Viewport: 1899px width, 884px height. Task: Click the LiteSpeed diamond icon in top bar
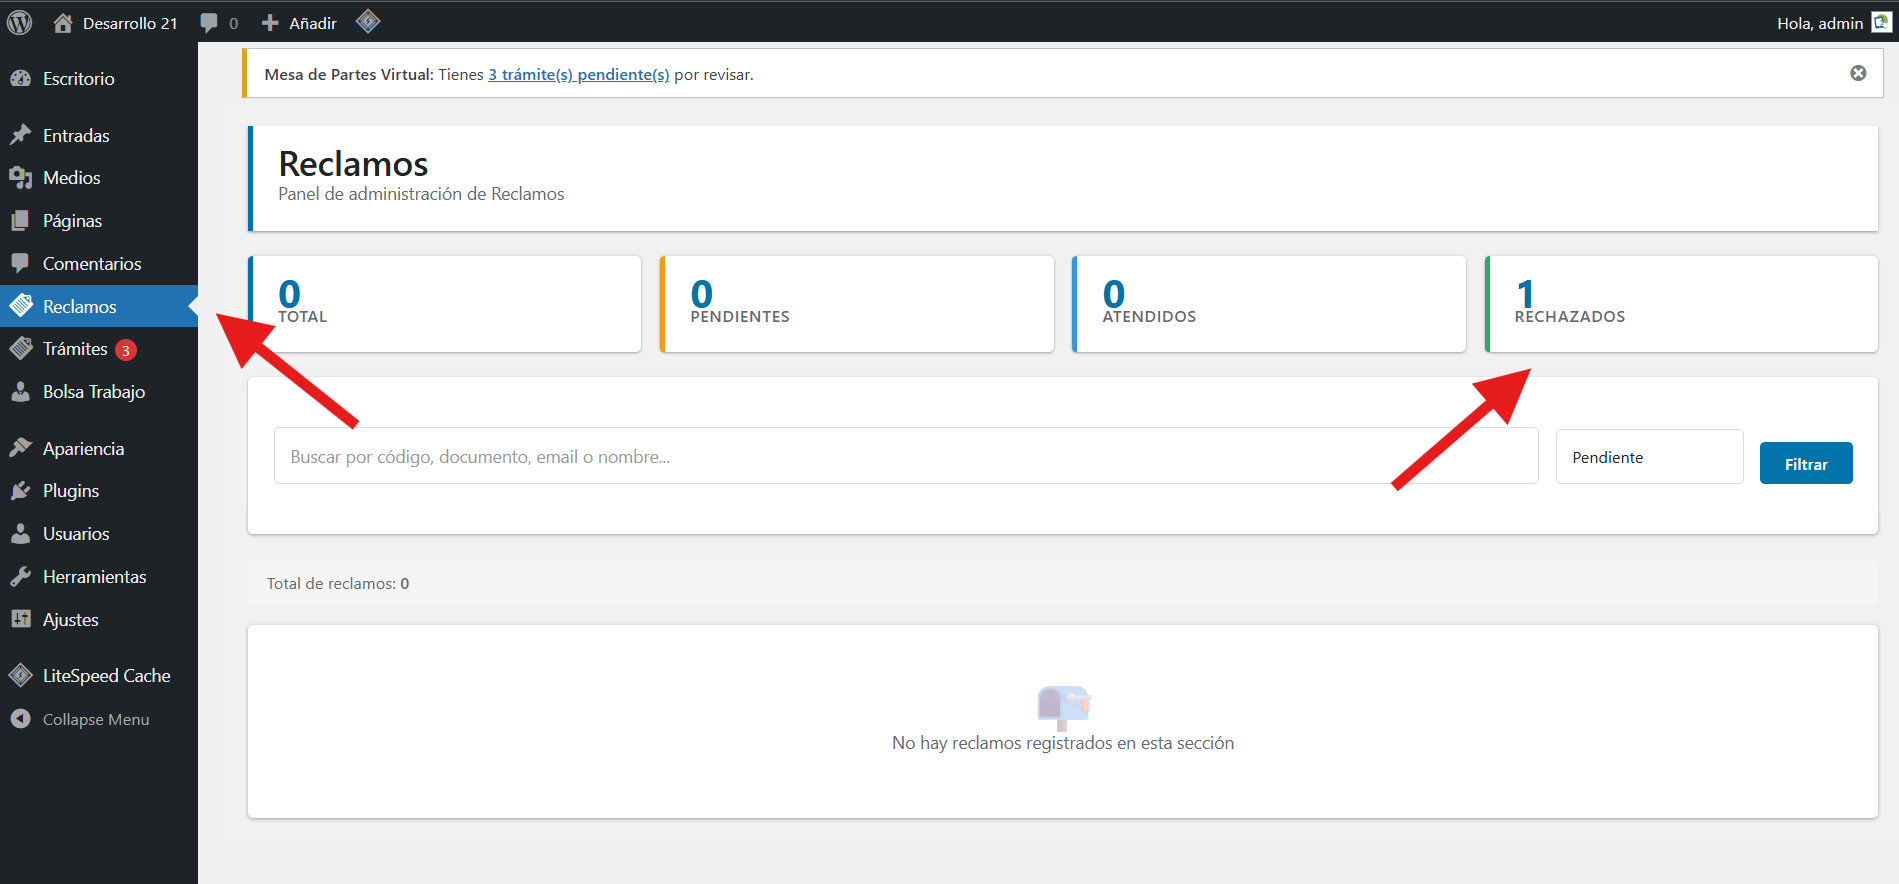[368, 22]
